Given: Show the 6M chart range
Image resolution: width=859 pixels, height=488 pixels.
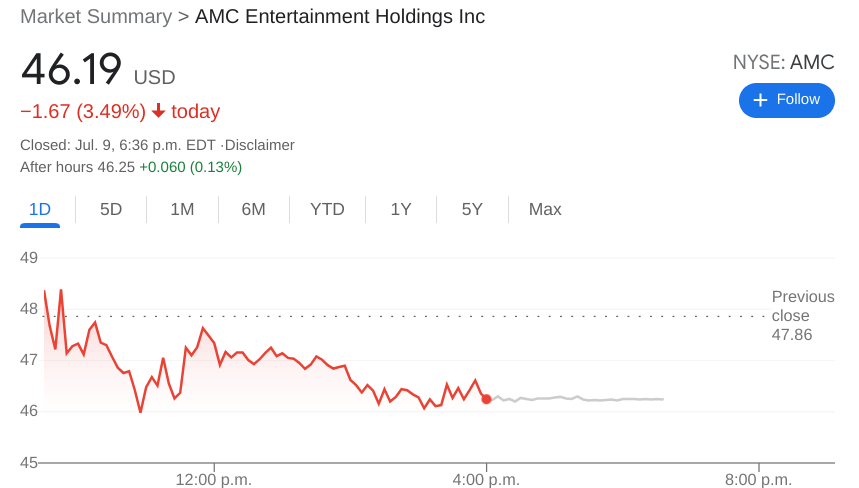Looking at the screenshot, I should click(253, 210).
